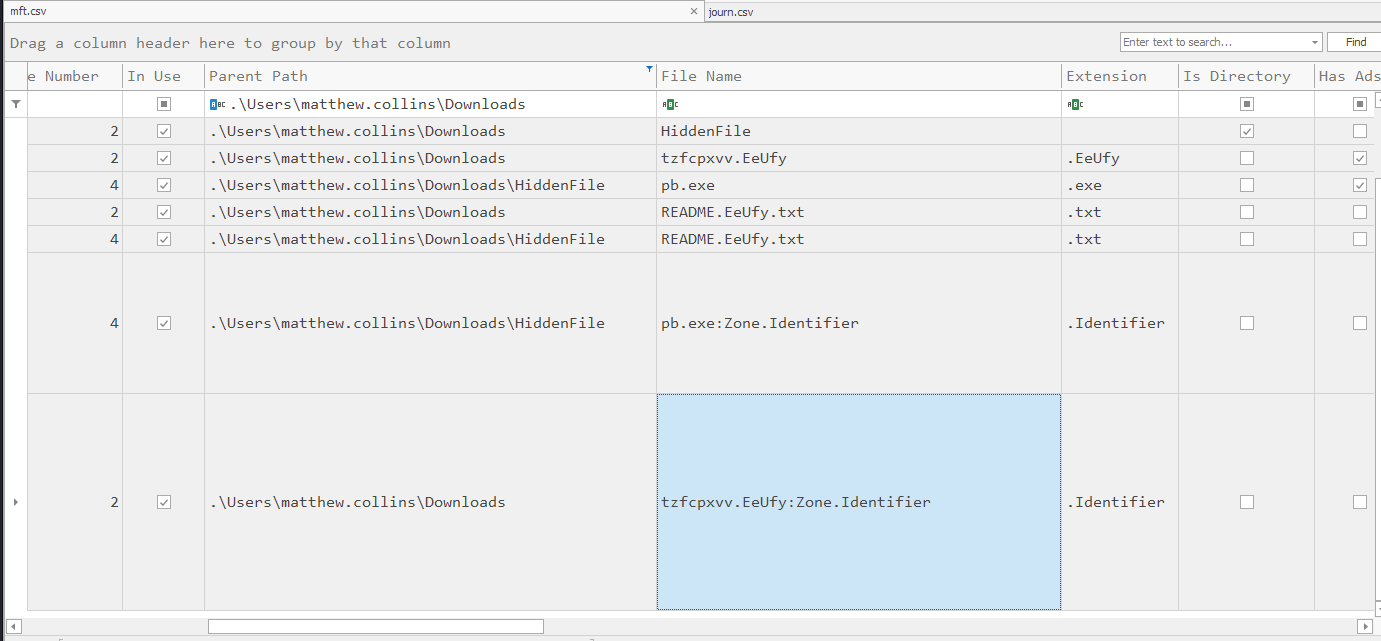Click the horizontal scrollbar right arrow
Viewport: 1381px width, 641px height.
click(x=1364, y=626)
